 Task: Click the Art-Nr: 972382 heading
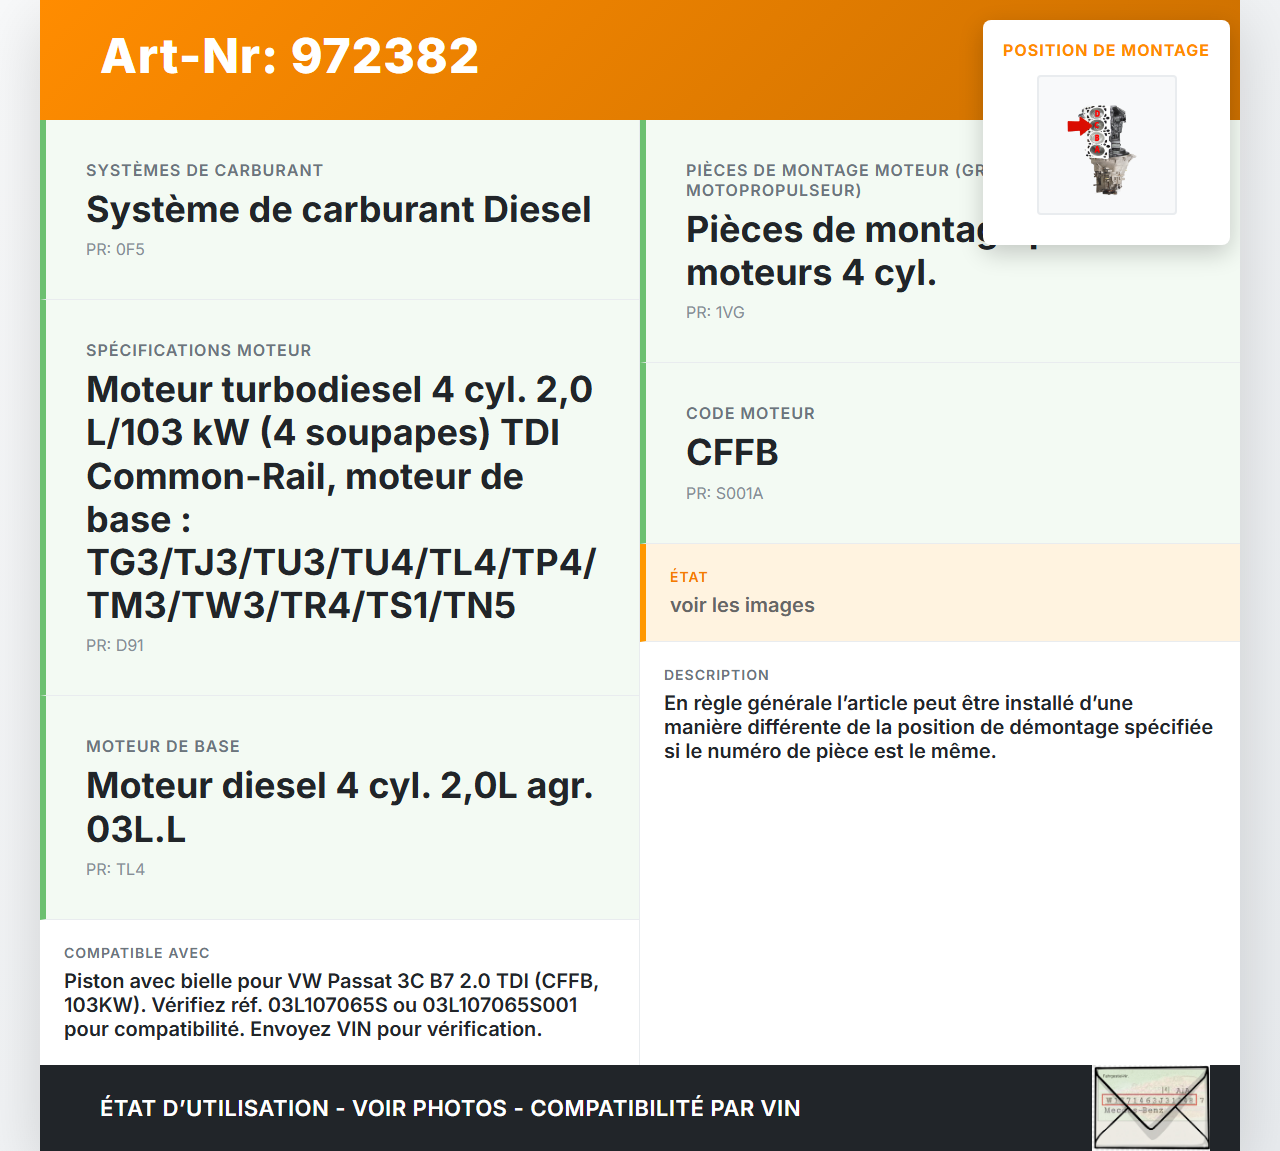(x=290, y=56)
